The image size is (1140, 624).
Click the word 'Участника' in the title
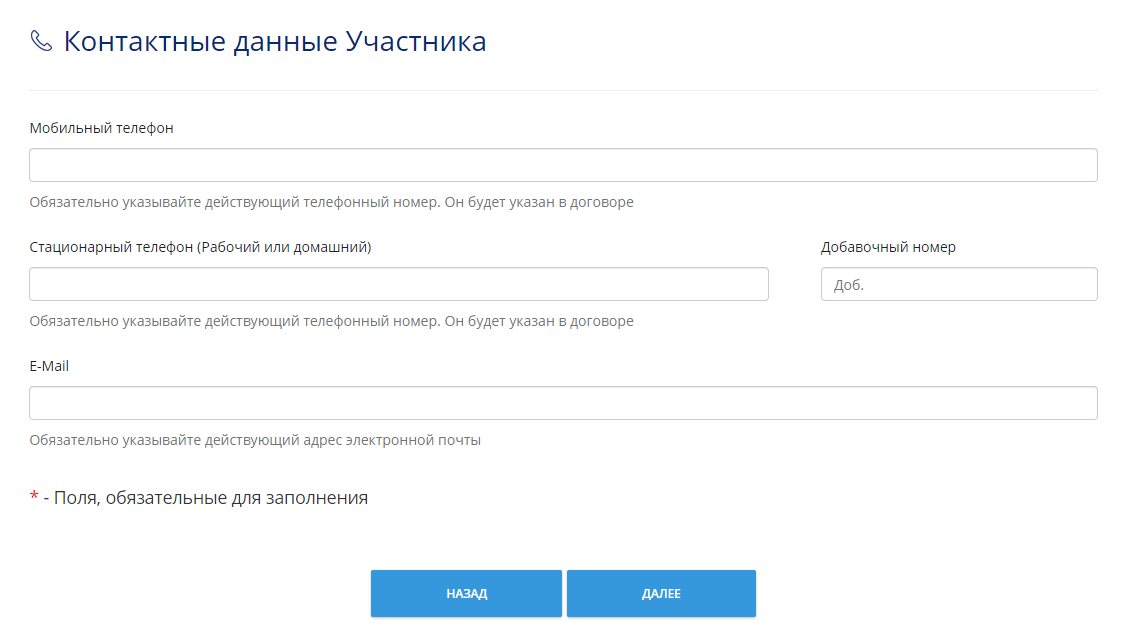coord(416,41)
